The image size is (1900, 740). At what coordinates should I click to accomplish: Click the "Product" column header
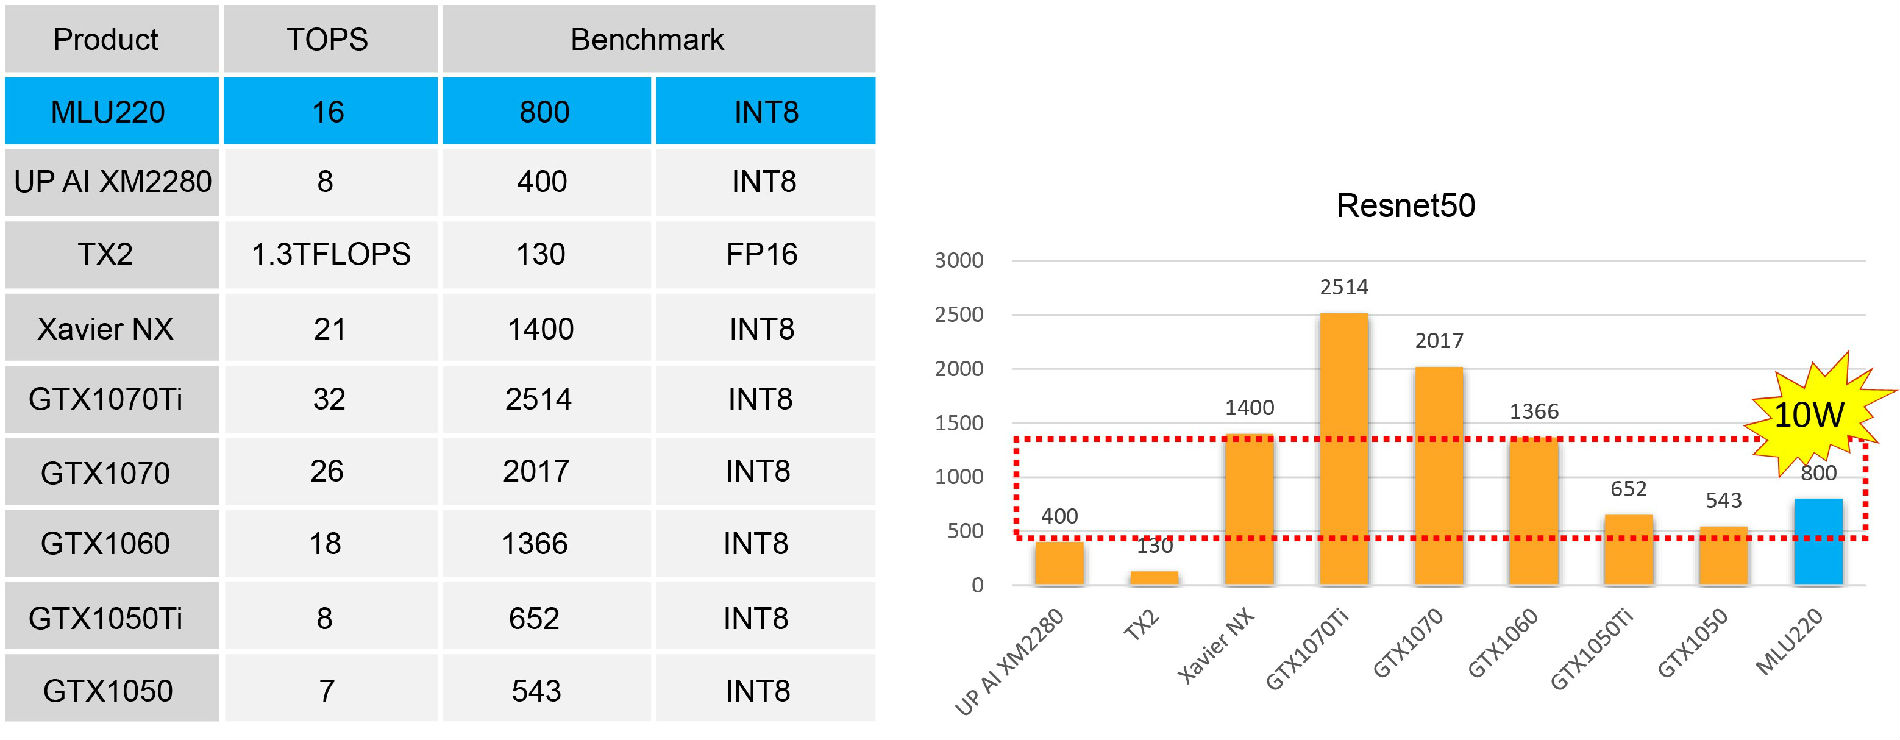tap(106, 40)
